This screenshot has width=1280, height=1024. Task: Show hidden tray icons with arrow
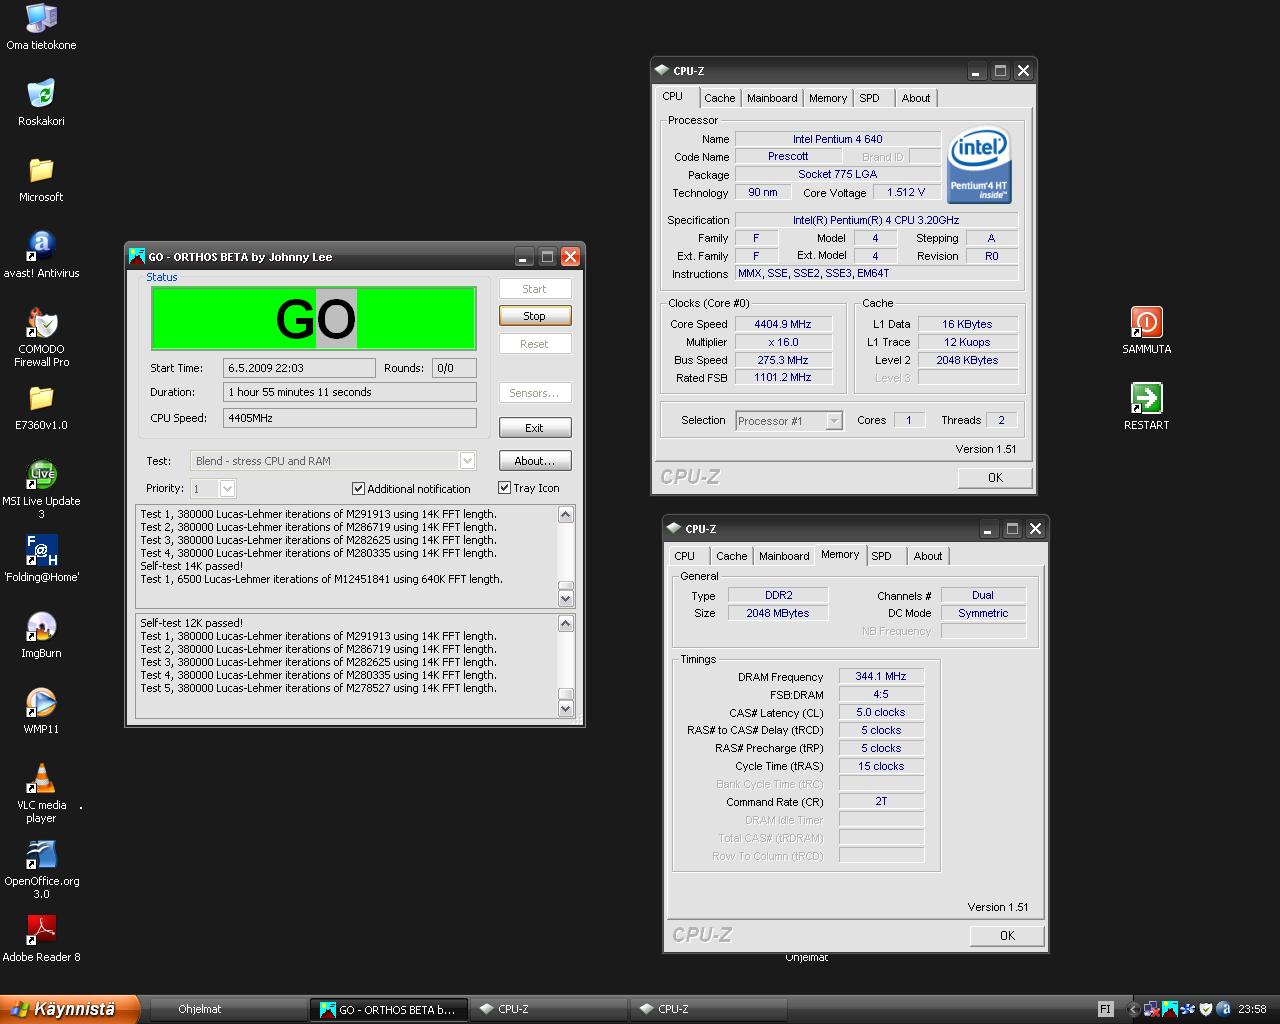pyautogui.click(x=1133, y=1009)
